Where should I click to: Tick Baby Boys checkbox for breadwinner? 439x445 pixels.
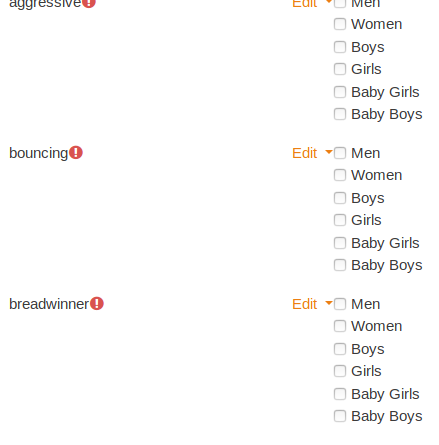click(x=340, y=416)
